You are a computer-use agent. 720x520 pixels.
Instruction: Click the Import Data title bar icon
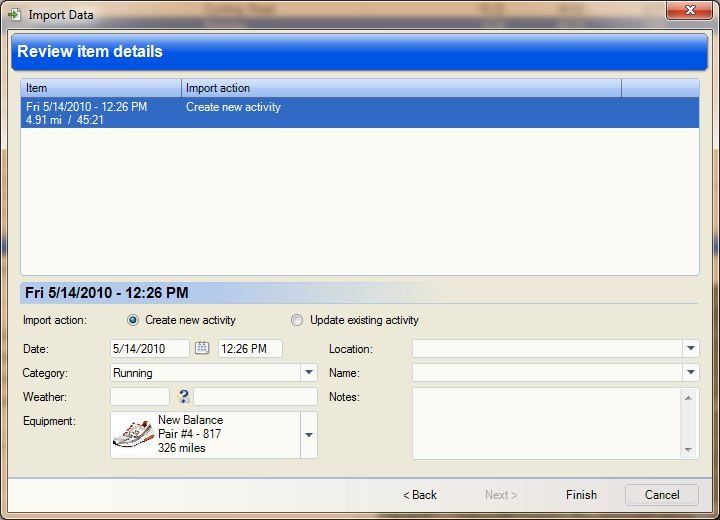(14, 15)
